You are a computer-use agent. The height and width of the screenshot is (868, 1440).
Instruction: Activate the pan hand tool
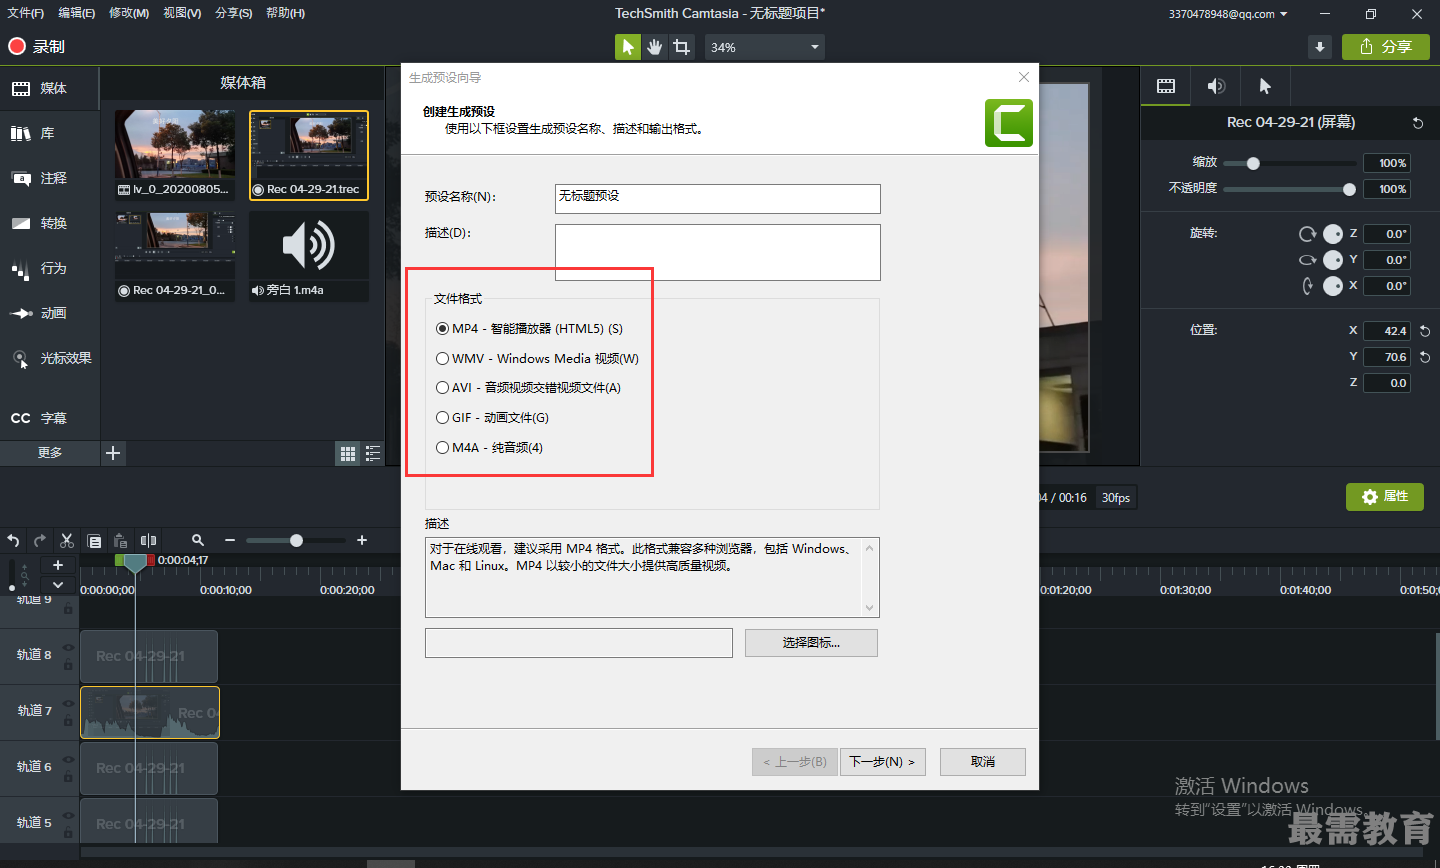[x=655, y=47]
